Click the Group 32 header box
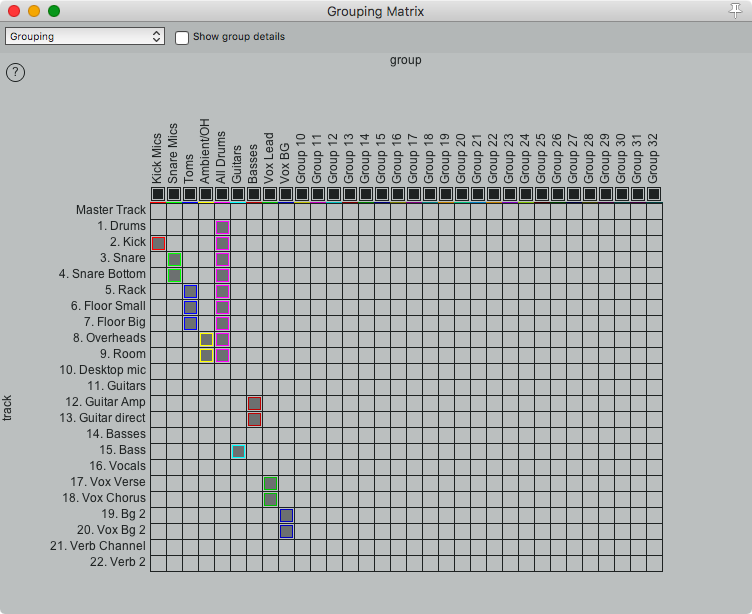The width and height of the screenshot is (752, 614). [654, 194]
